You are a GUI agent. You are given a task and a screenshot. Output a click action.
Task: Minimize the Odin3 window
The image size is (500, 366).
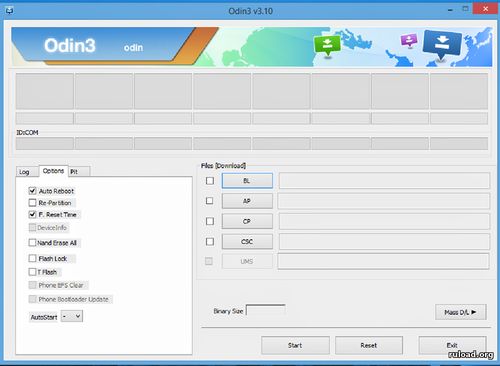click(x=450, y=10)
